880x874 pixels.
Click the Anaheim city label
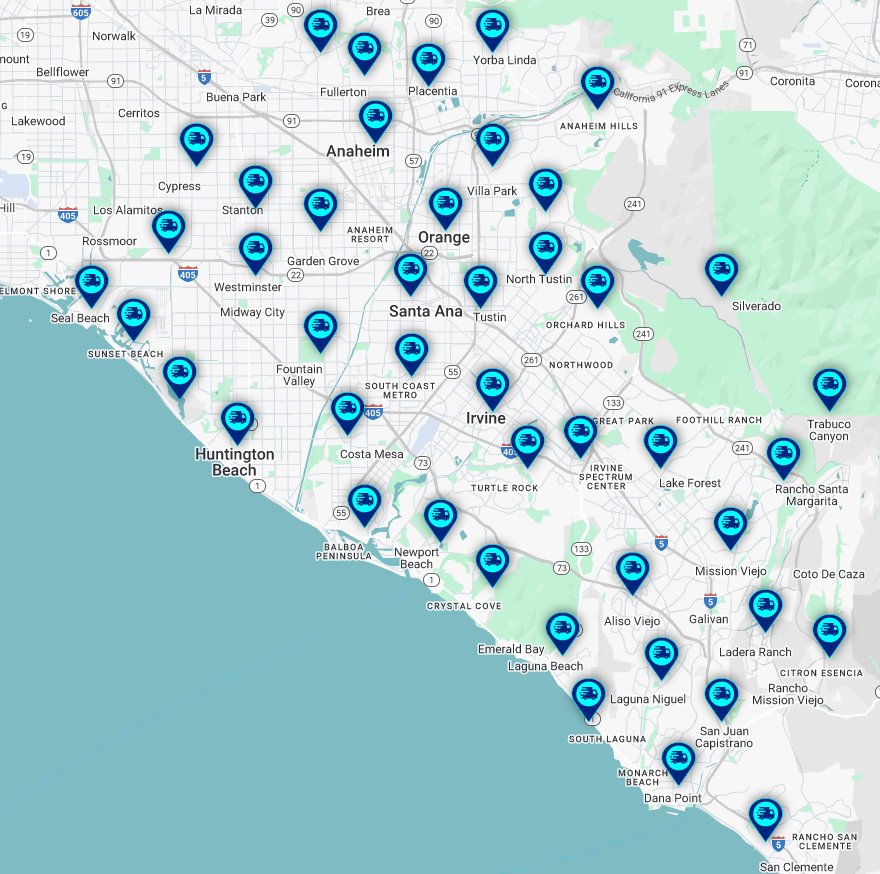[357, 151]
